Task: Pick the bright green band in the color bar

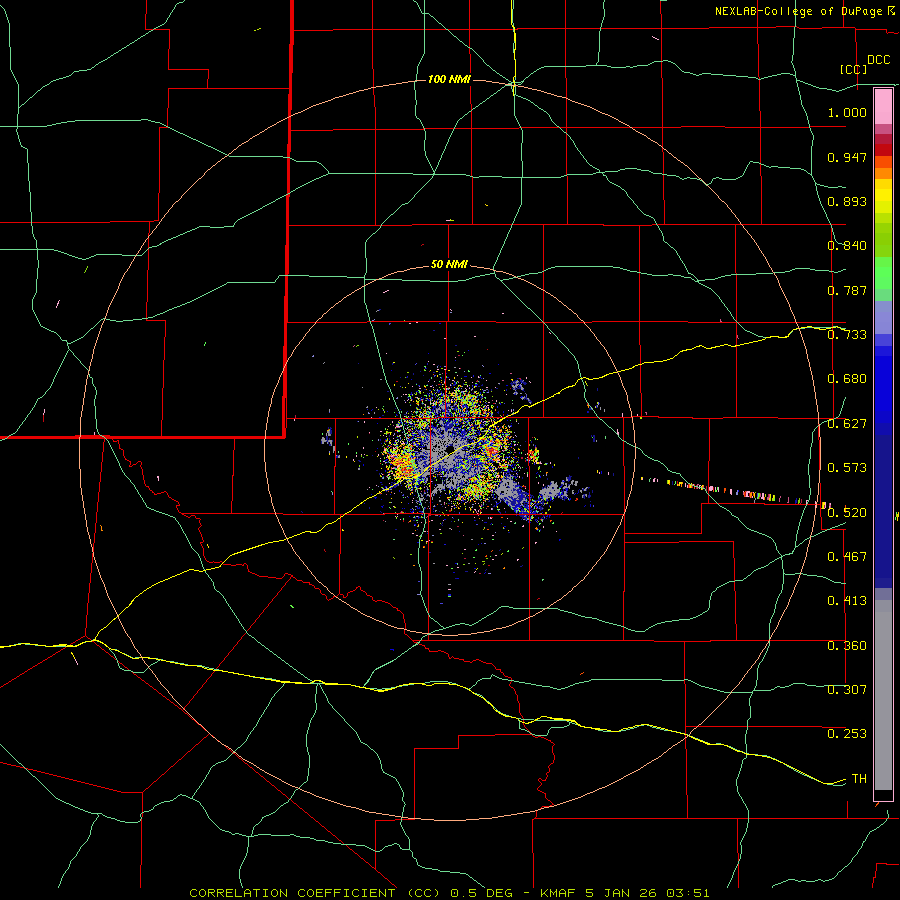Action: 883,273
